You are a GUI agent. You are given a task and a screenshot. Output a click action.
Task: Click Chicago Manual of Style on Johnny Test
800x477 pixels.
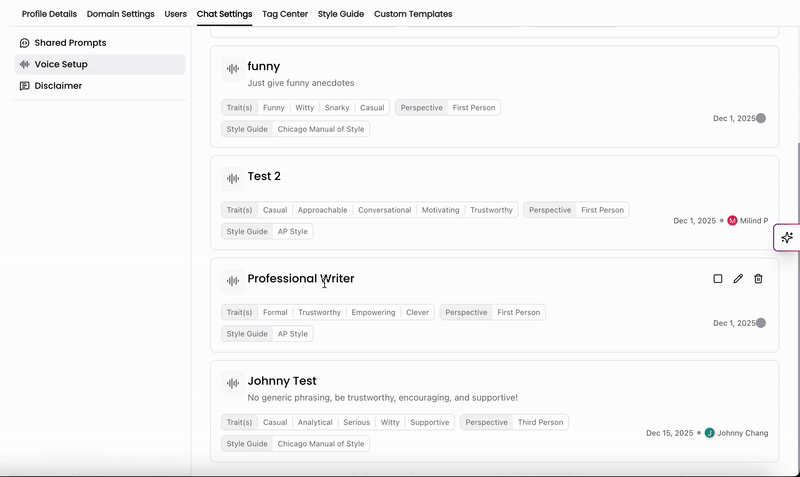(321, 444)
